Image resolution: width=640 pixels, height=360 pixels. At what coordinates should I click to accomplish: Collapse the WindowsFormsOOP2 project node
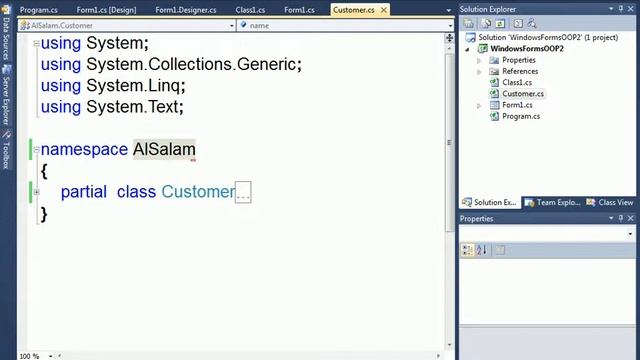468,49
